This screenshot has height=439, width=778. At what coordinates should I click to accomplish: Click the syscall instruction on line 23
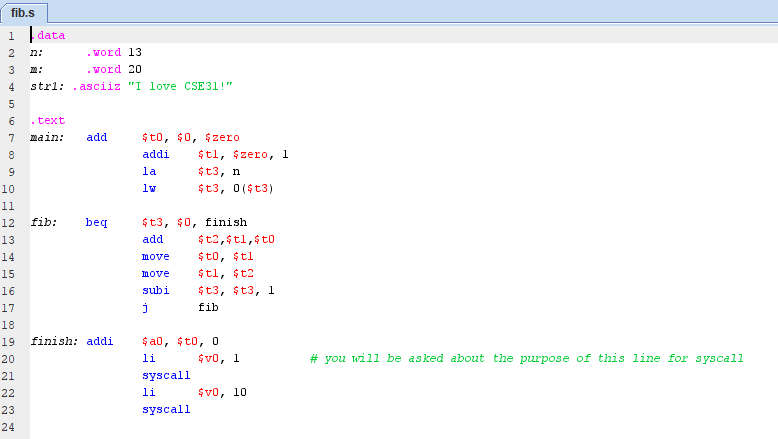click(x=166, y=410)
